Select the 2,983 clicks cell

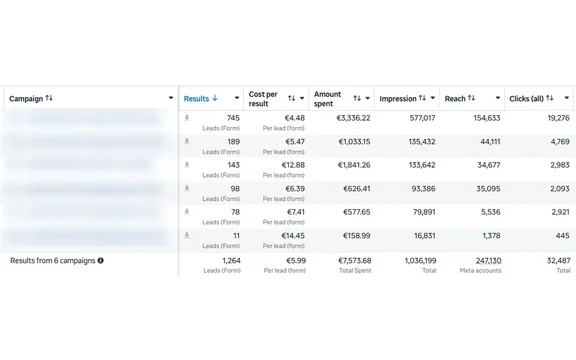click(x=560, y=165)
